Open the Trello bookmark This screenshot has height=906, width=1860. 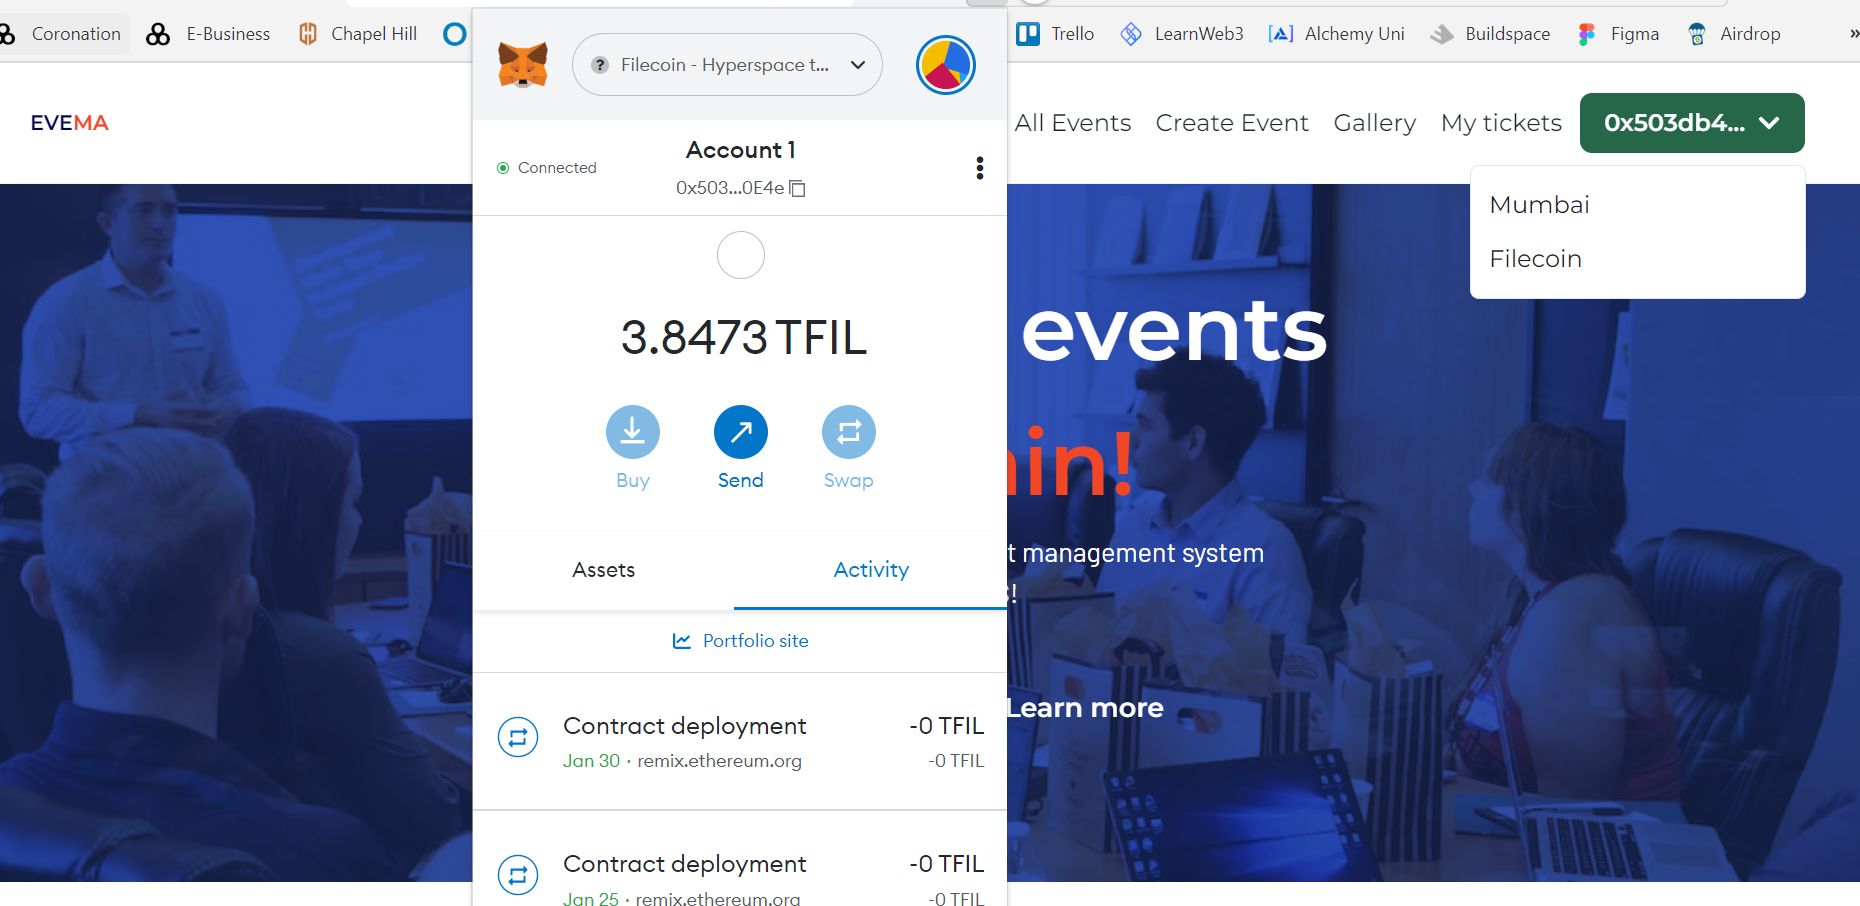pos(1055,34)
